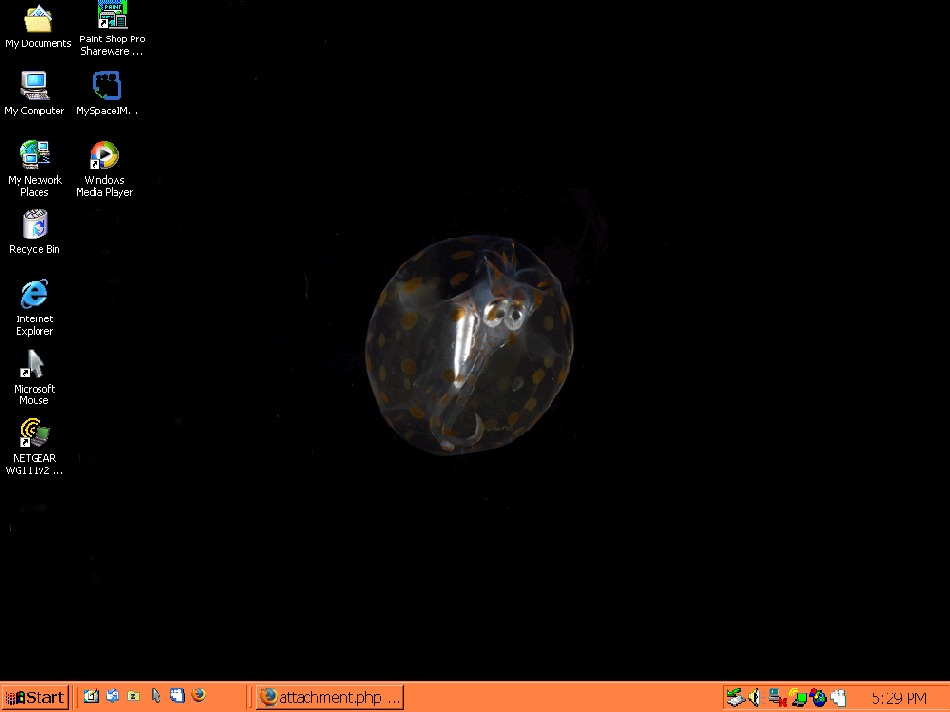Click the mouse pointer Quick Launch icon
The height and width of the screenshot is (712, 950).
click(x=155, y=696)
